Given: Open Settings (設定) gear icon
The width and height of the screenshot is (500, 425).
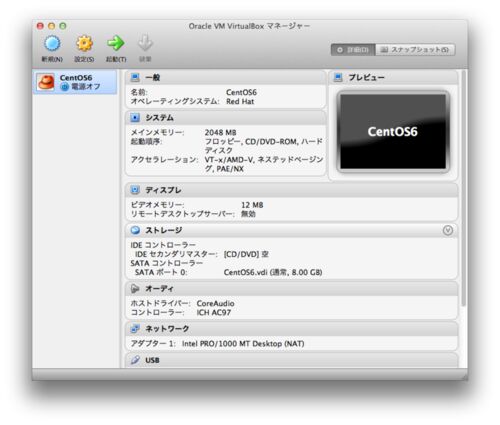Looking at the screenshot, I should click(x=84, y=44).
